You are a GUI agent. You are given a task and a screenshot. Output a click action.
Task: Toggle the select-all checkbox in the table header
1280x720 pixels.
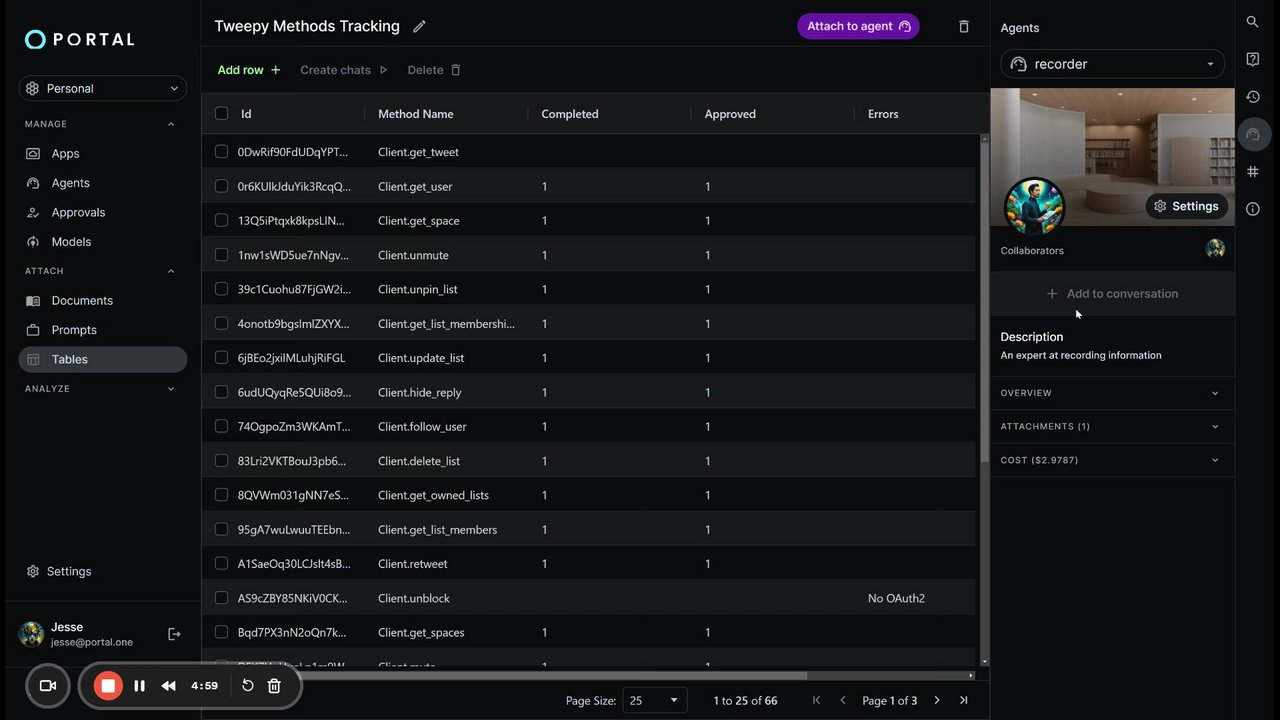tap(222, 114)
